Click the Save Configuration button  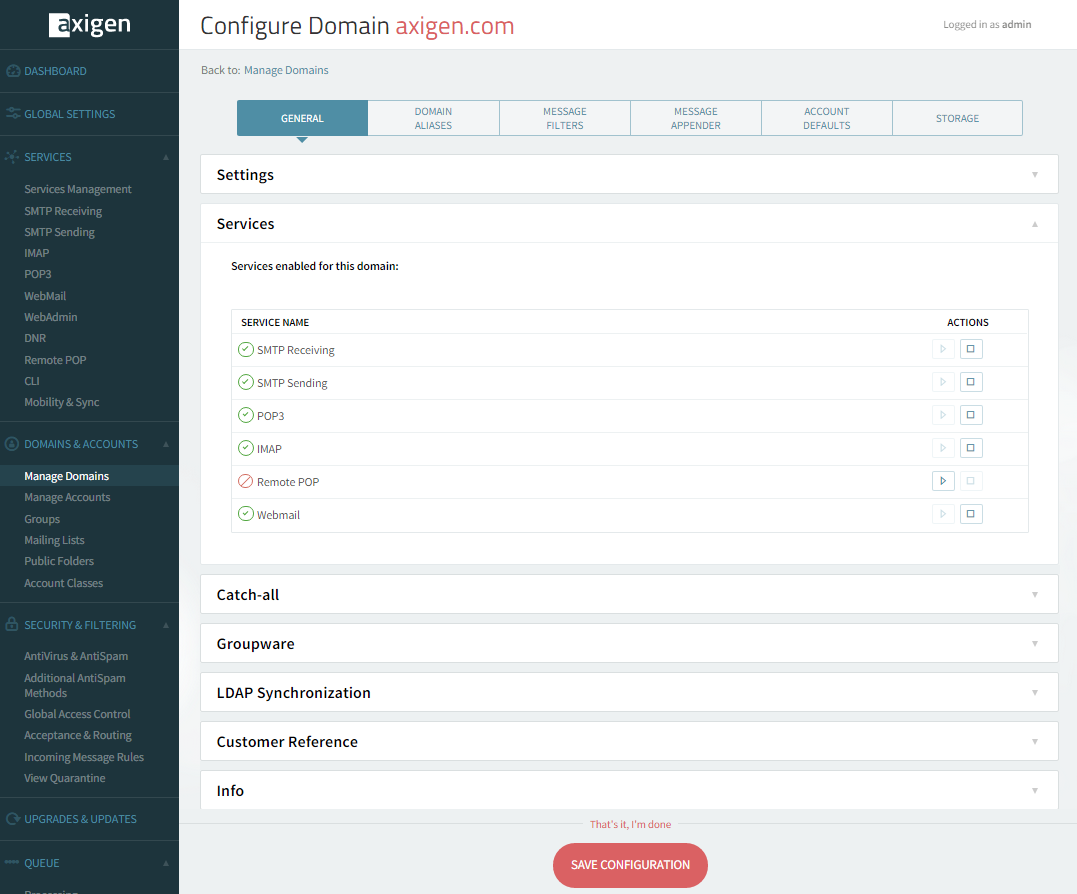pos(630,865)
